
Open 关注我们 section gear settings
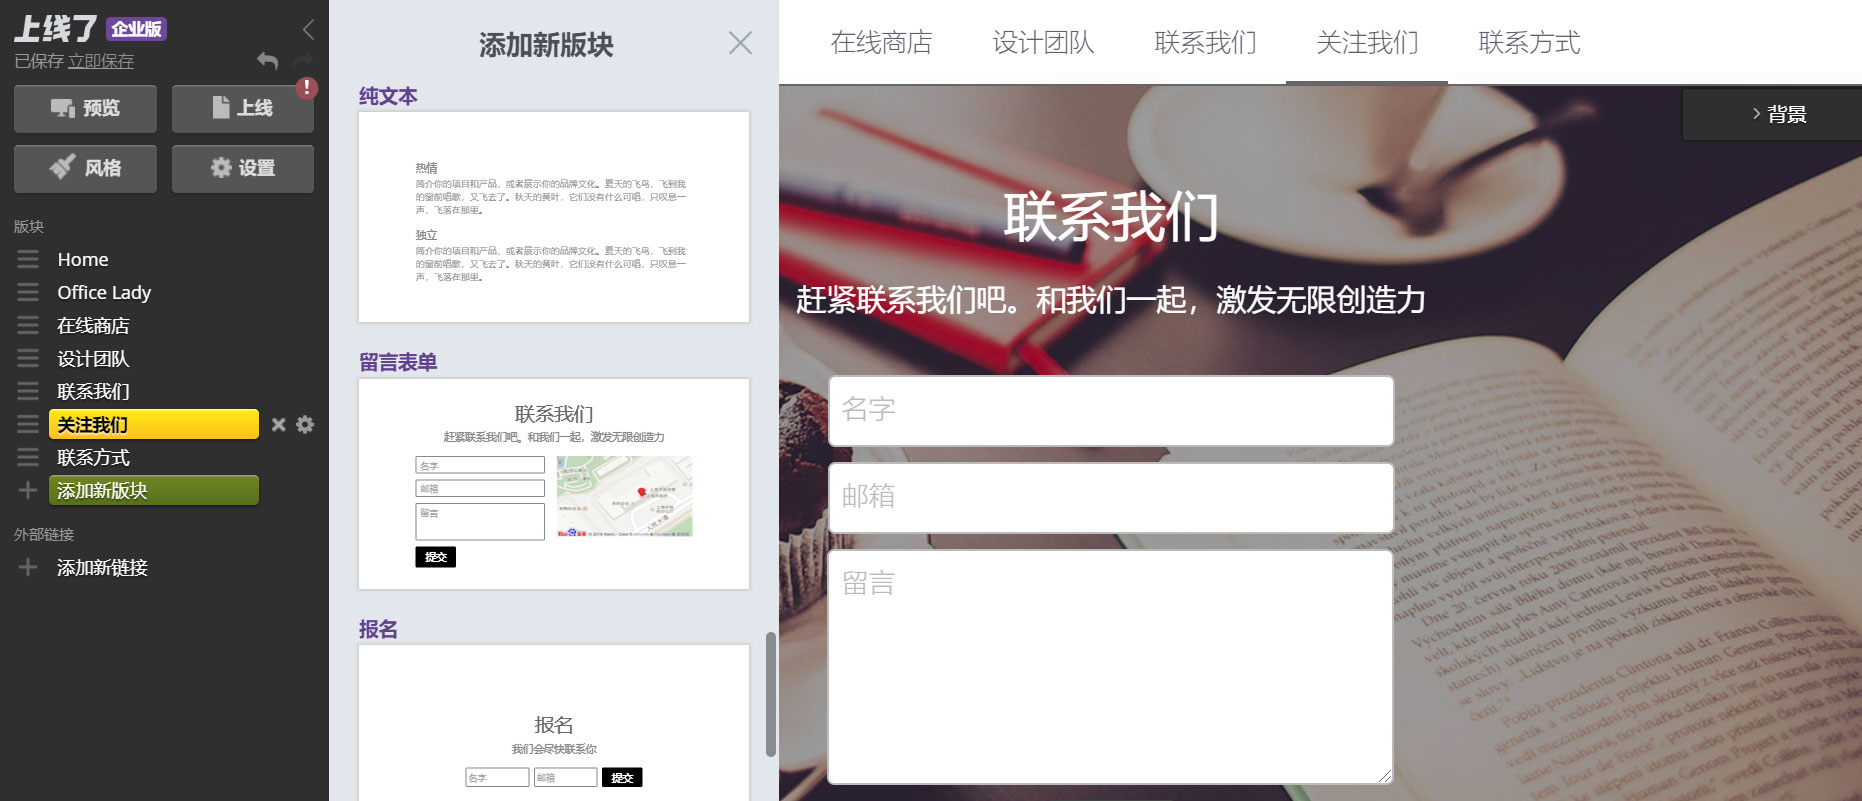305,424
